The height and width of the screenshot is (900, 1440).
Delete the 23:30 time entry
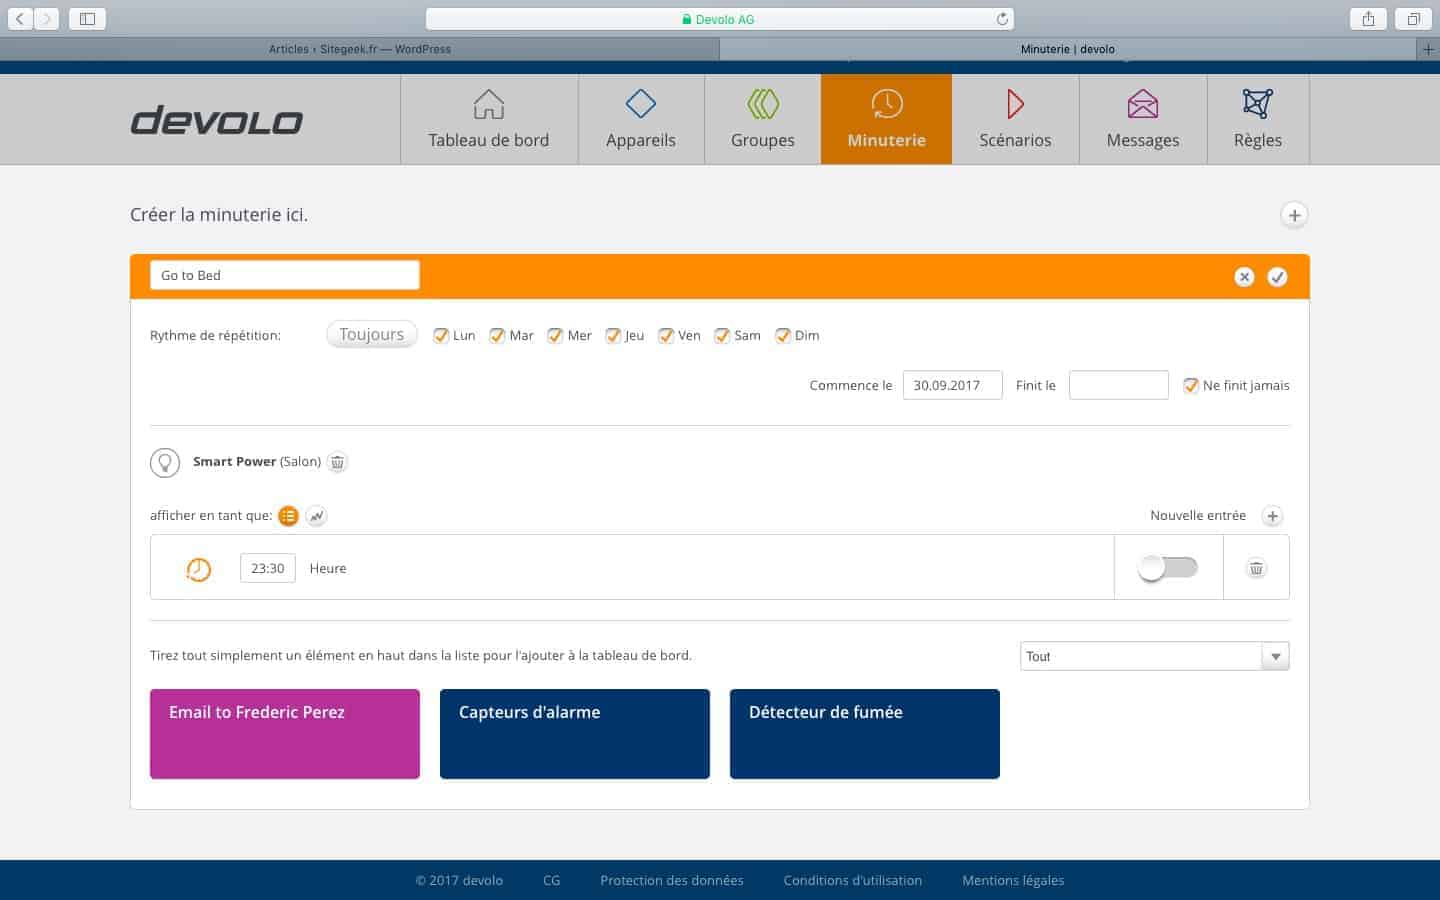tap(1256, 568)
